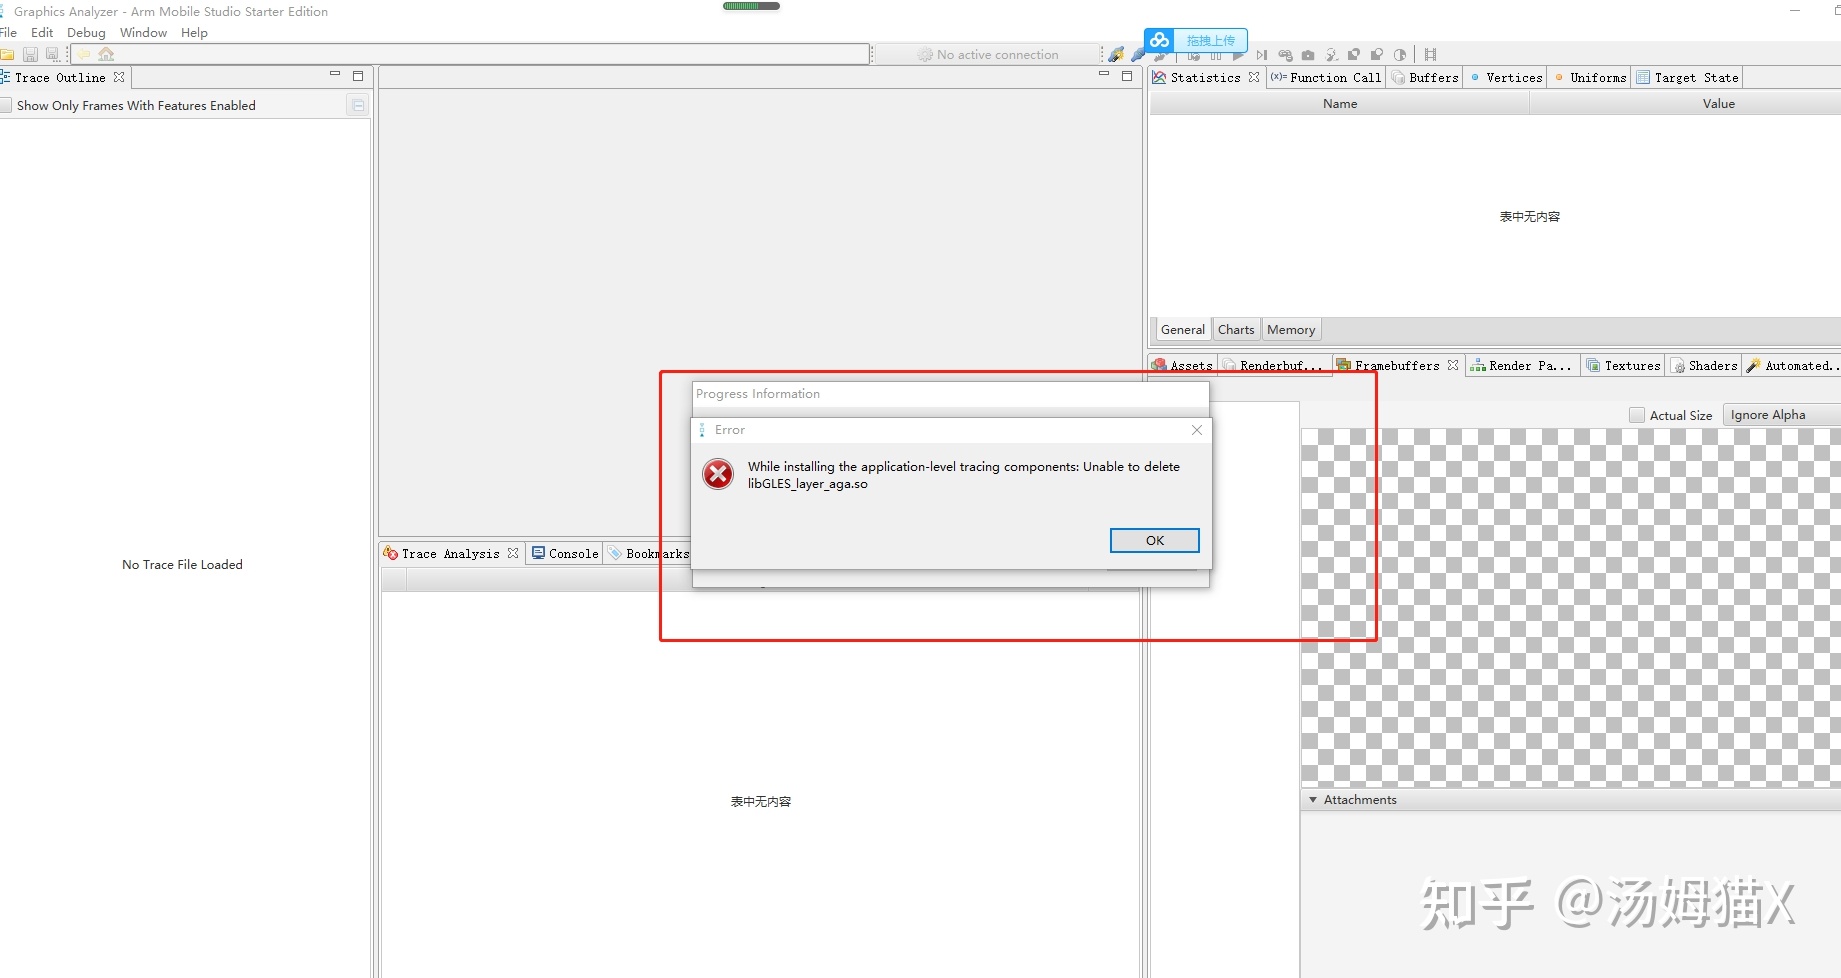This screenshot has width=1841, height=978.
Task: Minimize the Trace Outline panel
Action: pyautogui.click(x=335, y=75)
